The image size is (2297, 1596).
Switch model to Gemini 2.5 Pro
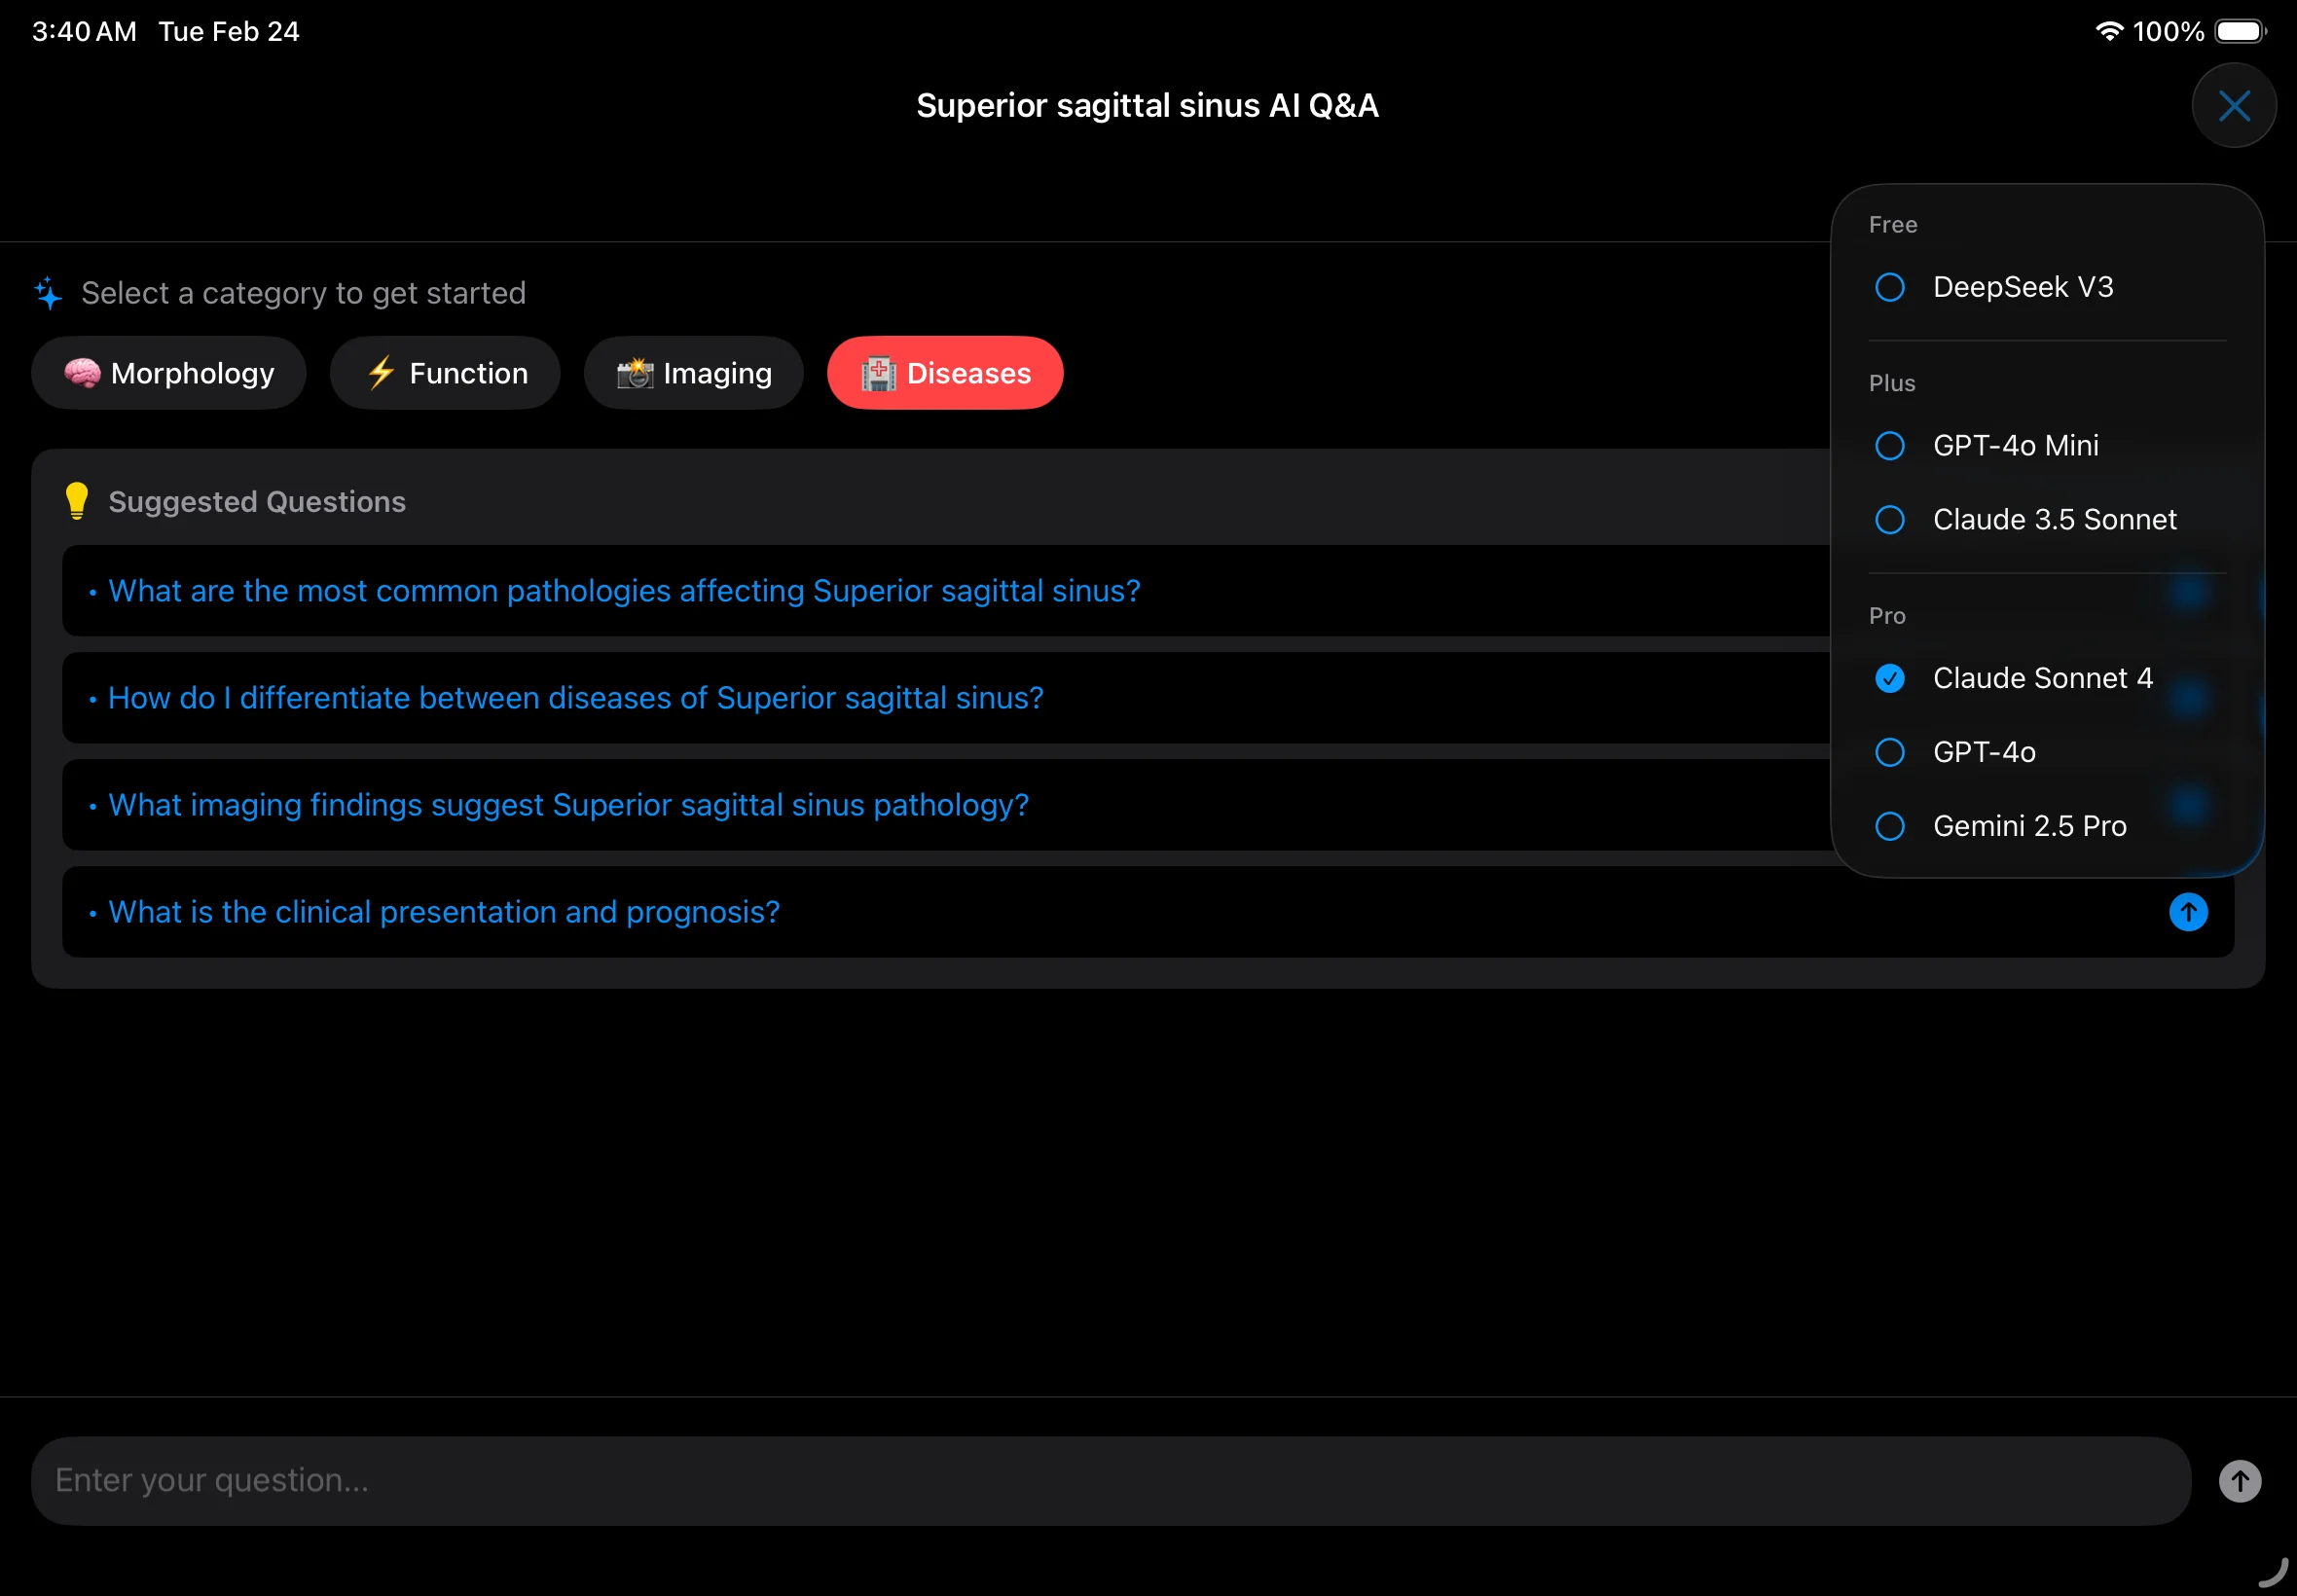coord(2028,826)
